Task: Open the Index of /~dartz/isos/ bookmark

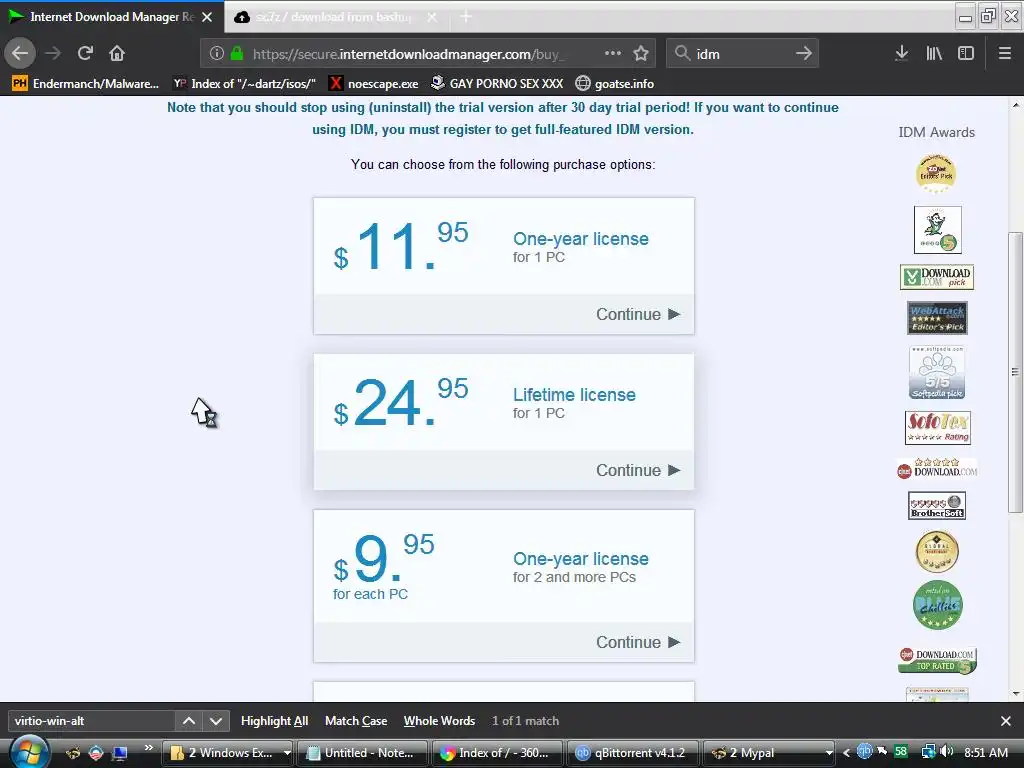Action: (245, 84)
